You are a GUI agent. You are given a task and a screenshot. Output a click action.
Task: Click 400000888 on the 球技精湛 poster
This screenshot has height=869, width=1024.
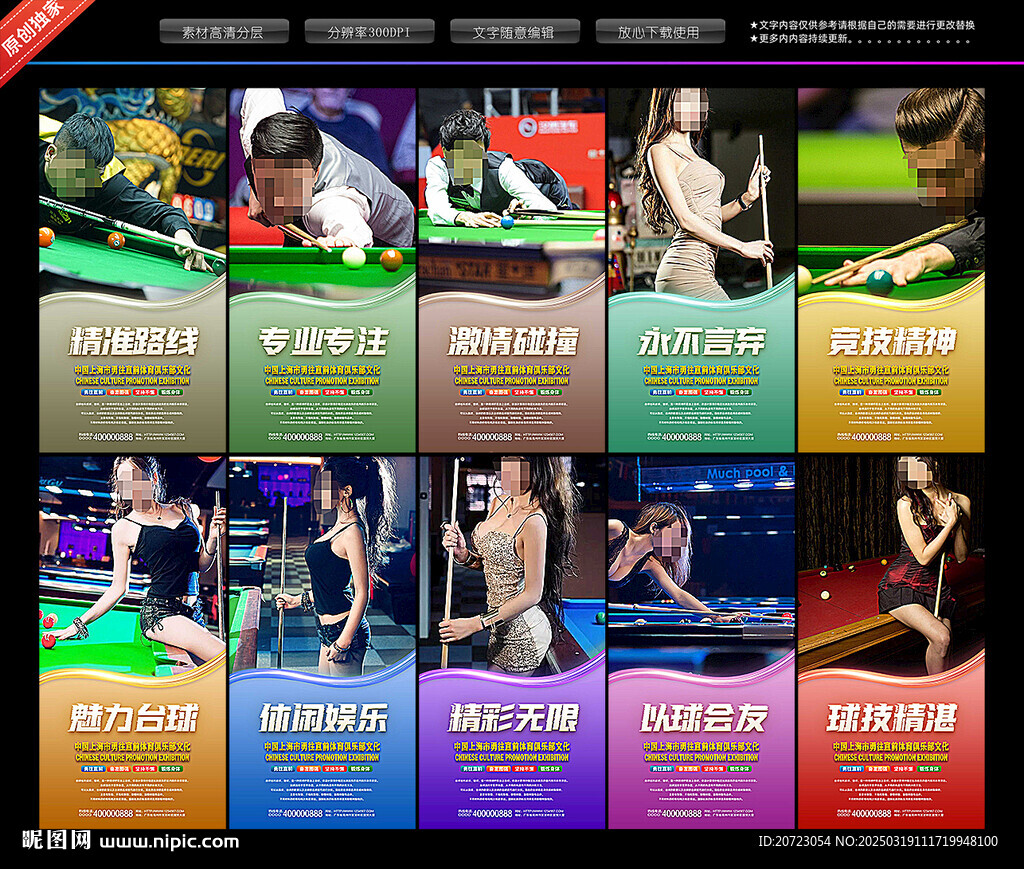[x=871, y=814]
